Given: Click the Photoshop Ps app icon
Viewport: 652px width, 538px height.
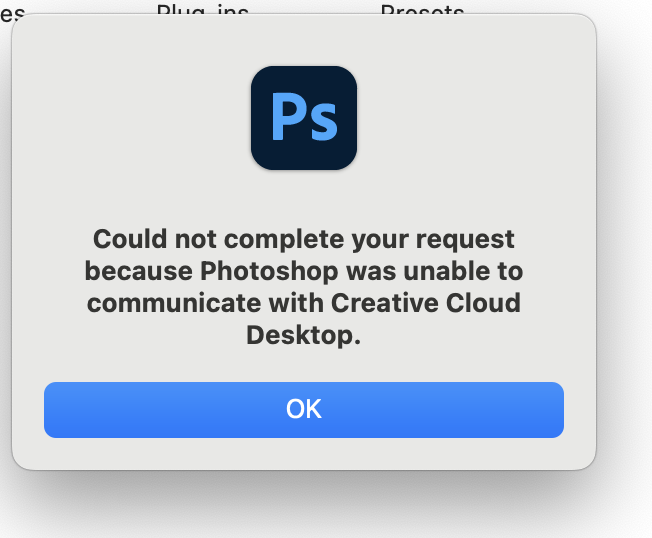Looking at the screenshot, I should point(304,118).
